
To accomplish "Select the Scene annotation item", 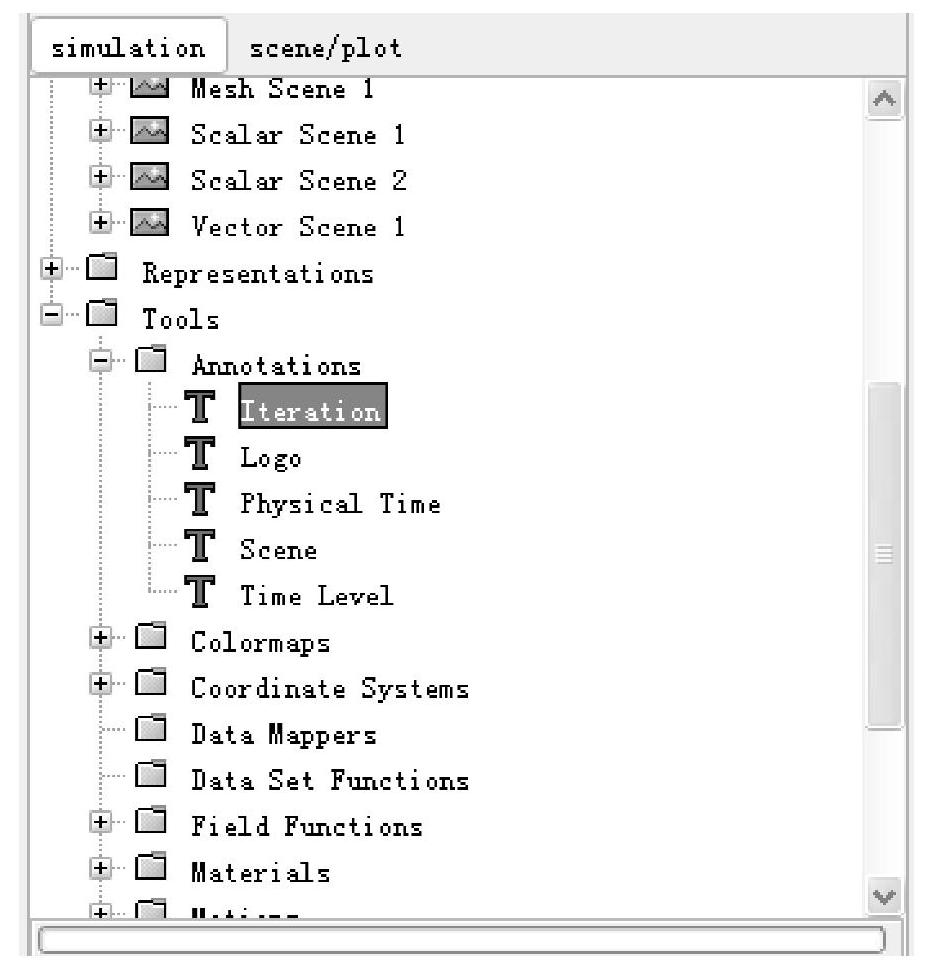I will [x=278, y=550].
